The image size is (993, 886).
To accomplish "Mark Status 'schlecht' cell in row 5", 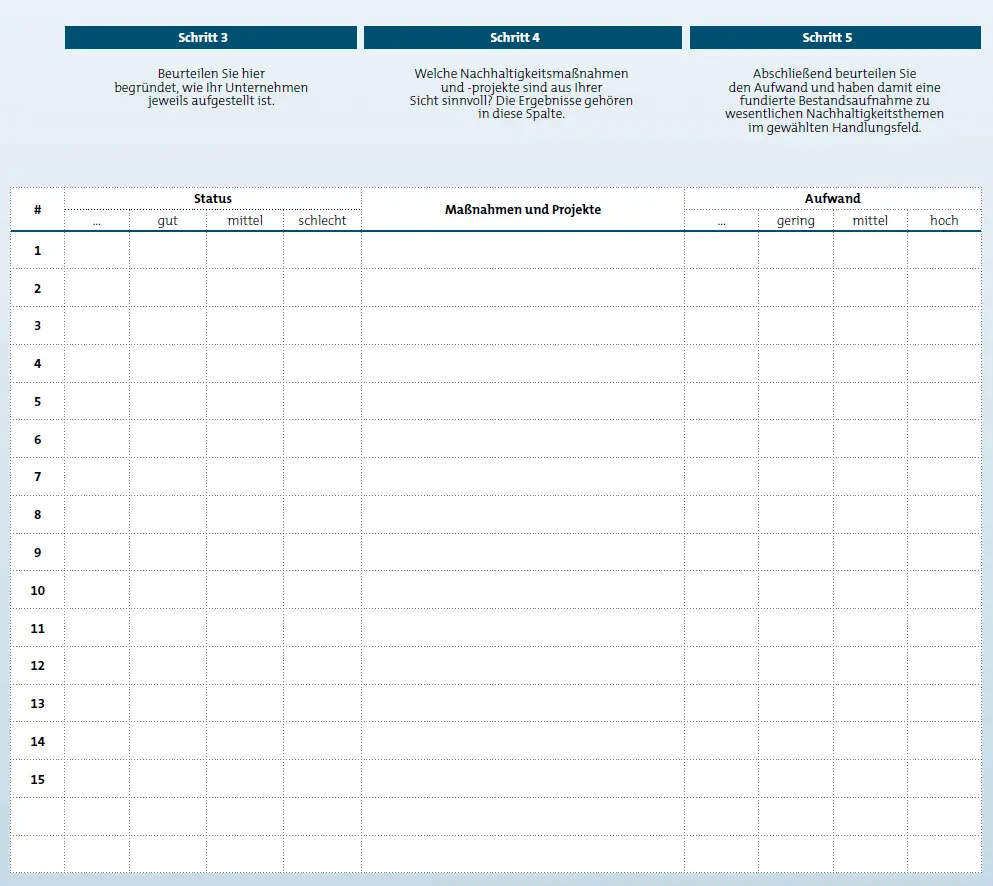I will [x=322, y=402].
